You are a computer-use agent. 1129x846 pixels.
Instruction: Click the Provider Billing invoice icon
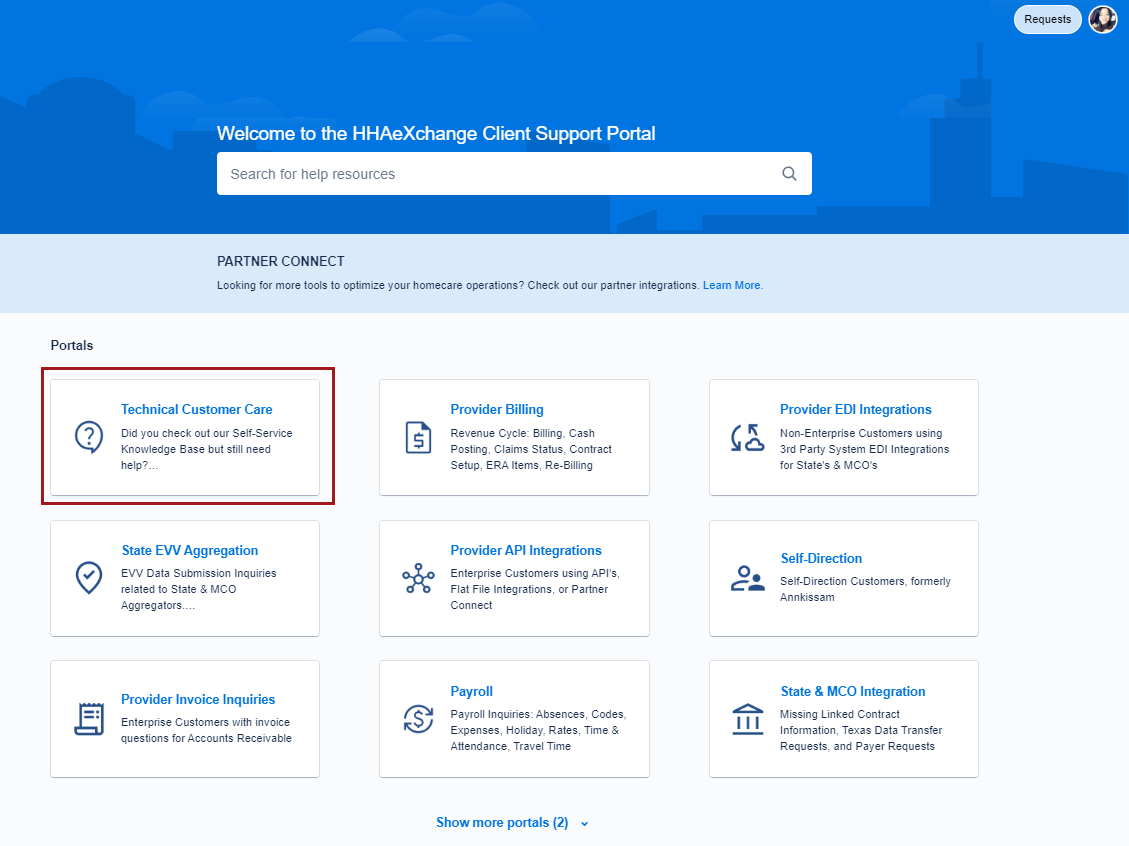[x=418, y=437]
